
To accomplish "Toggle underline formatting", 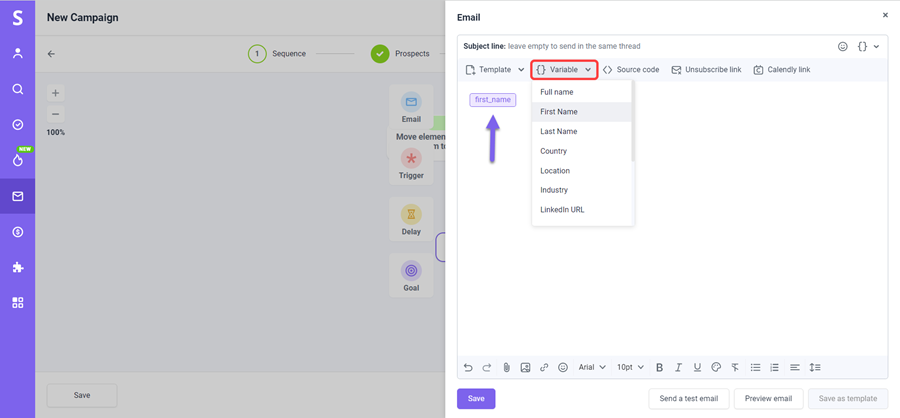I will click(x=697, y=367).
